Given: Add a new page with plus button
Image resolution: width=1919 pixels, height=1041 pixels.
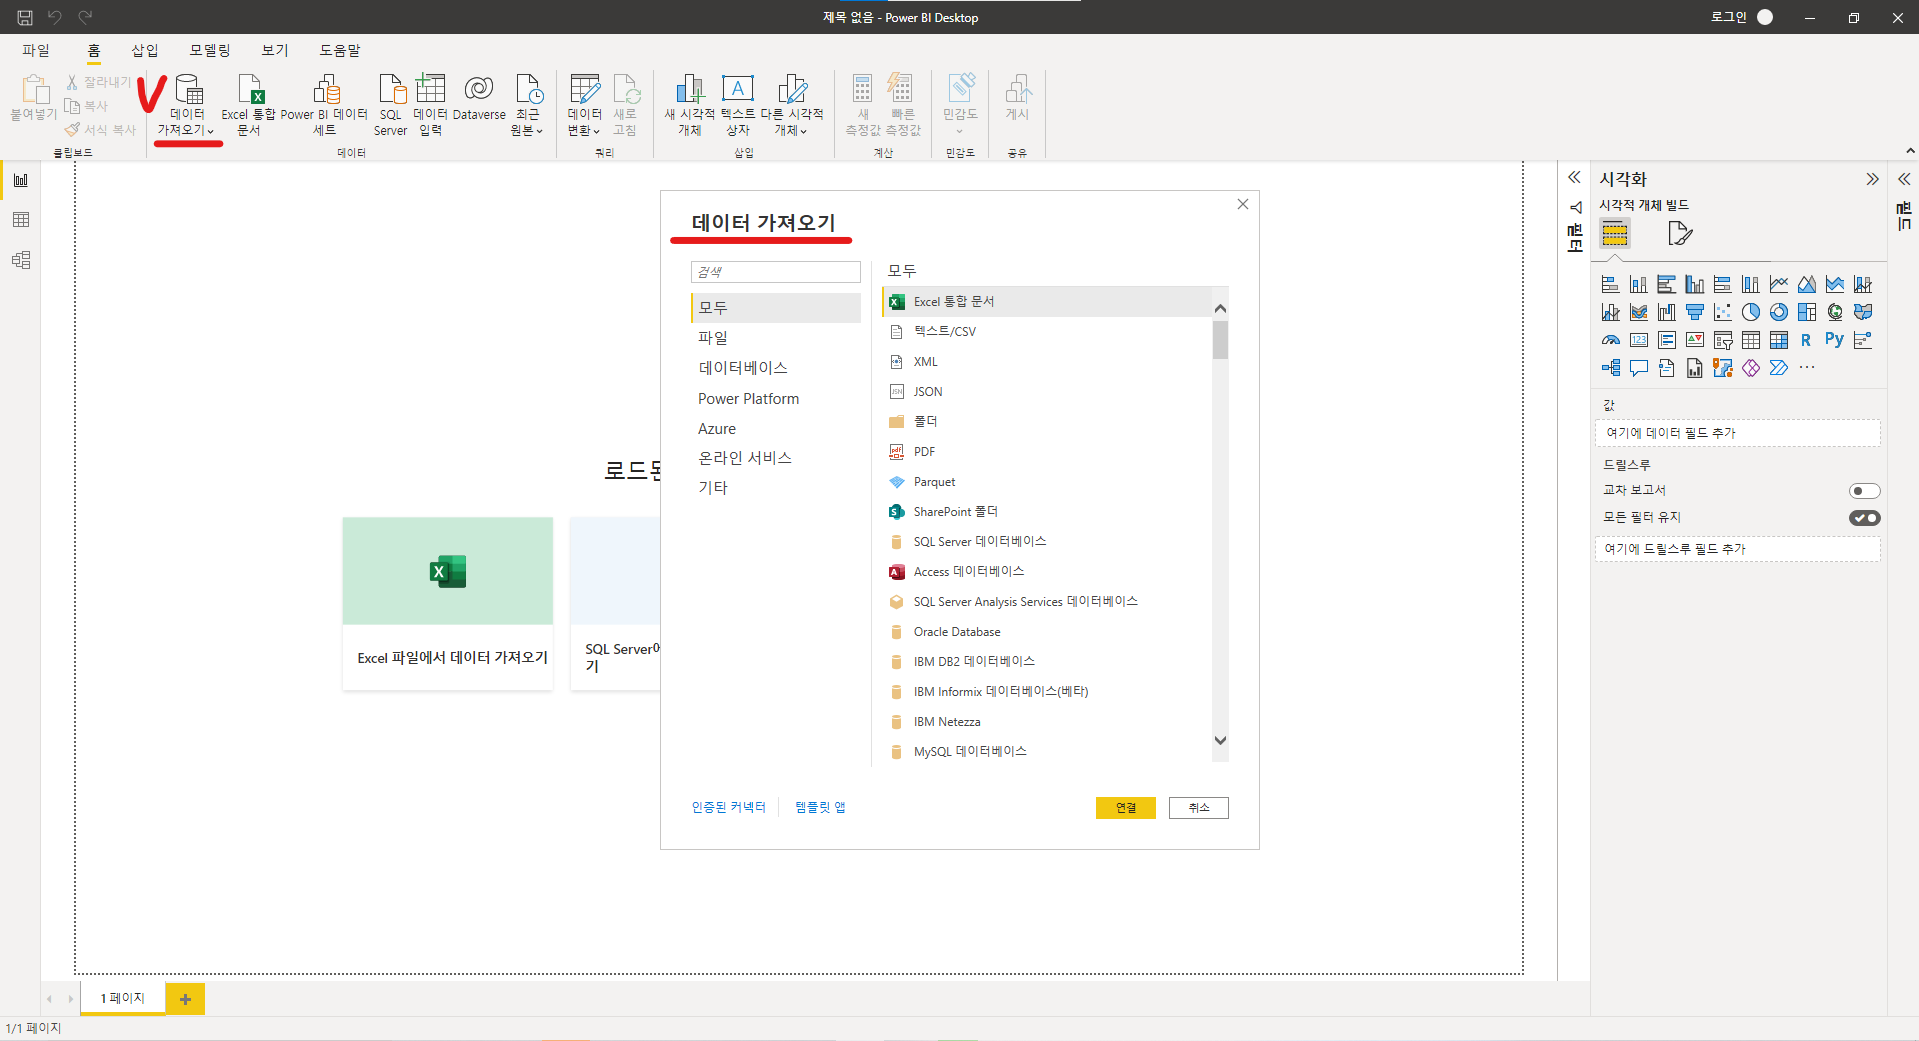Looking at the screenshot, I should (x=185, y=999).
